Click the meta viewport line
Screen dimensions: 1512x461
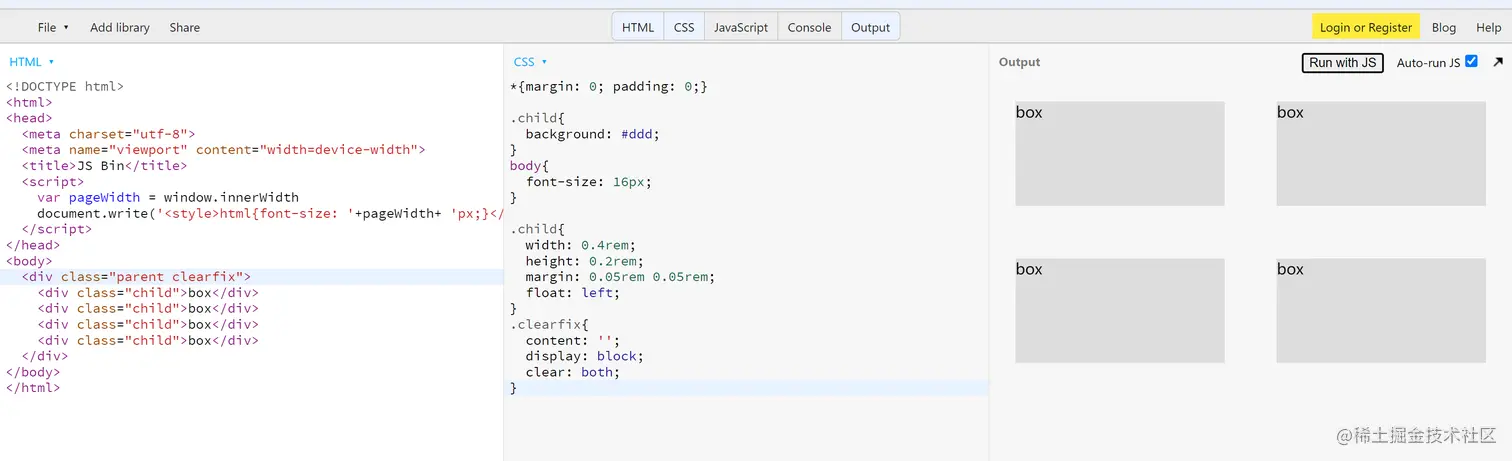coord(223,150)
